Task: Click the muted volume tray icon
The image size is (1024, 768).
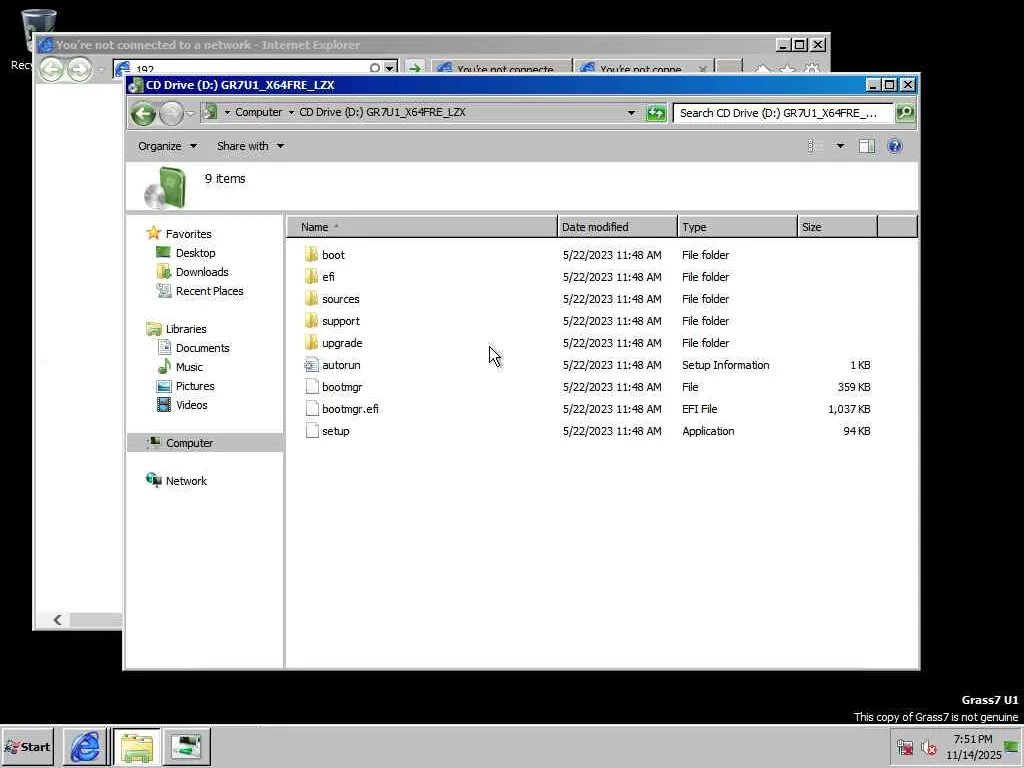Action: click(x=928, y=747)
